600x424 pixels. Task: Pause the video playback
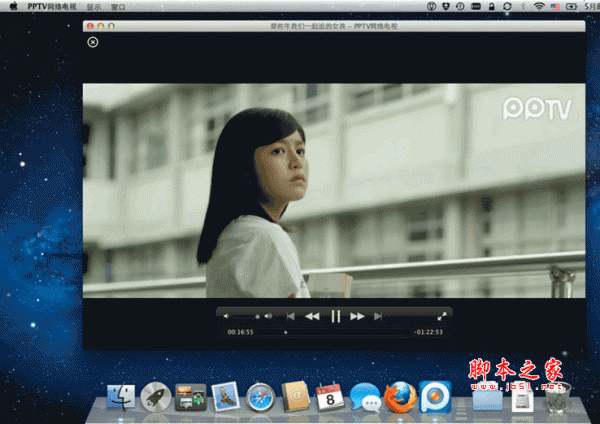[336, 316]
